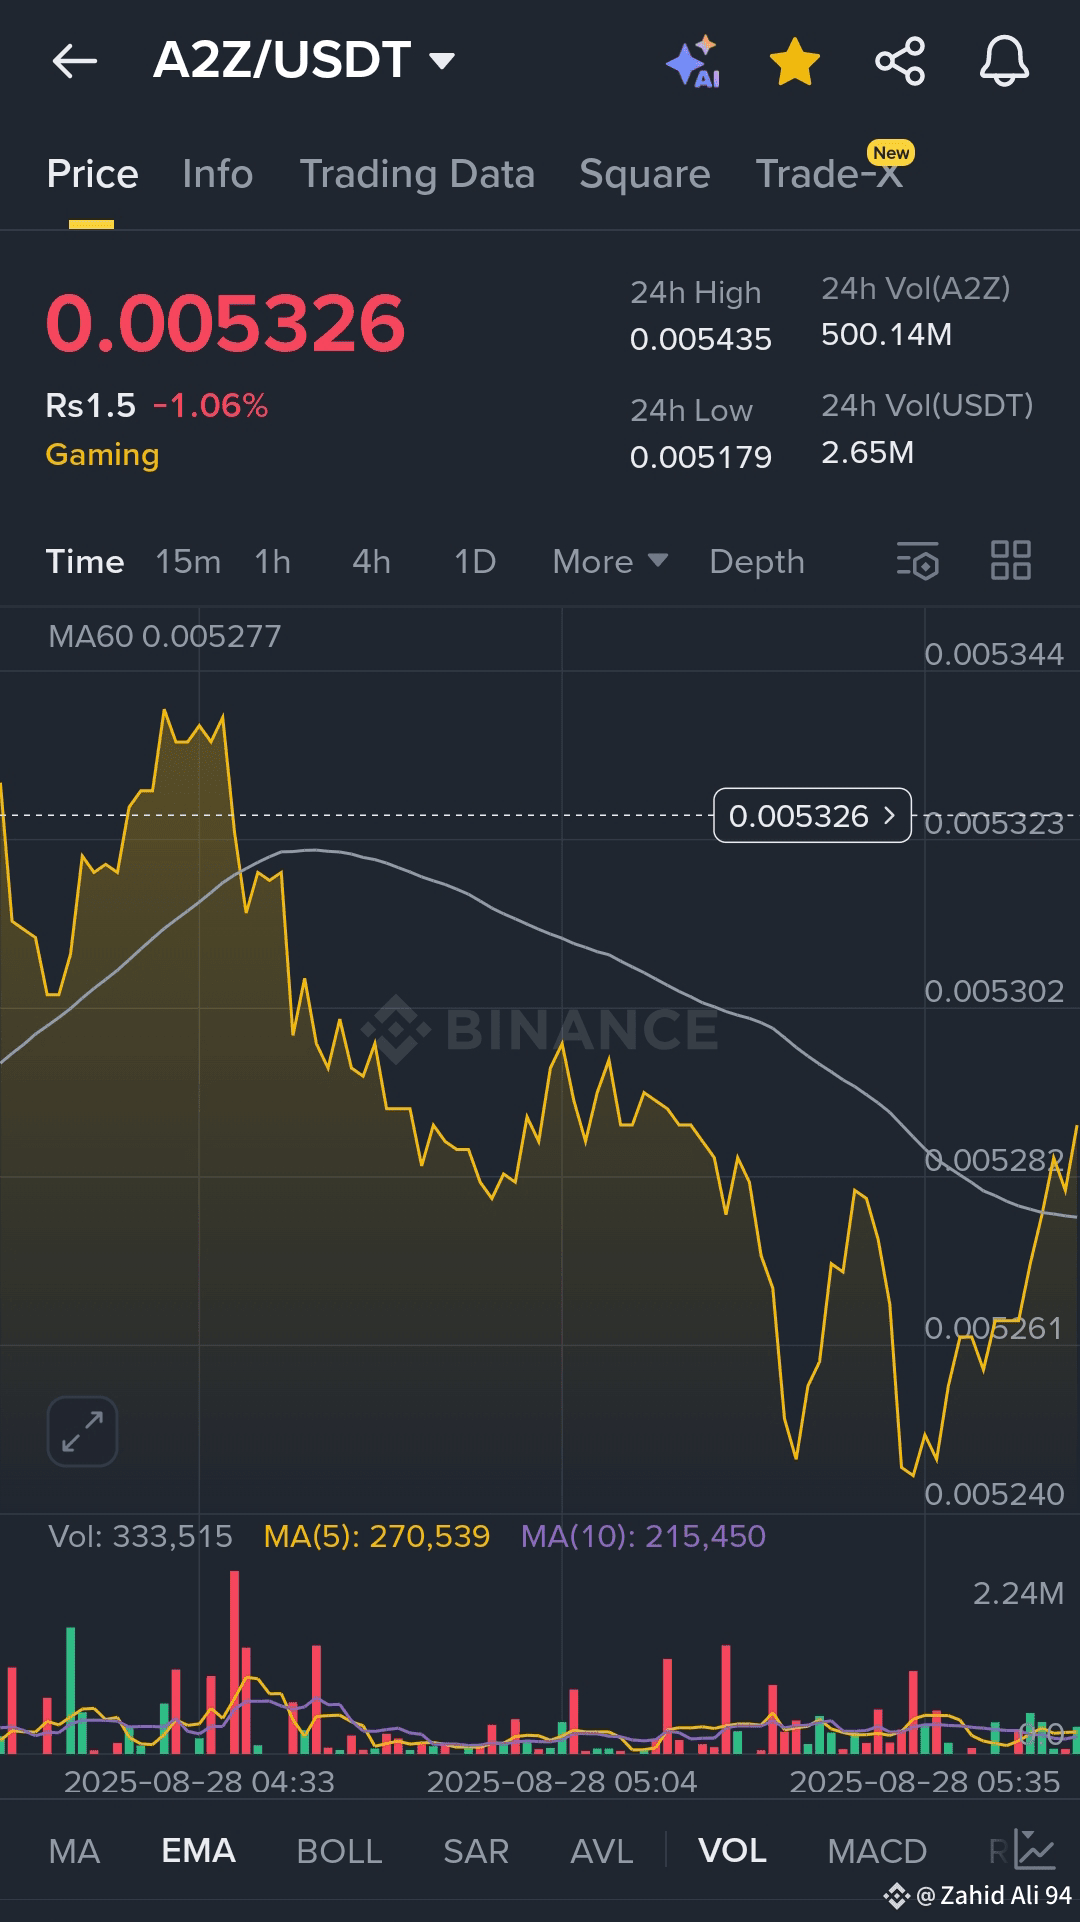The width and height of the screenshot is (1080, 1922).
Task: Open the indicator chart settings icon
Action: pos(1034,1850)
